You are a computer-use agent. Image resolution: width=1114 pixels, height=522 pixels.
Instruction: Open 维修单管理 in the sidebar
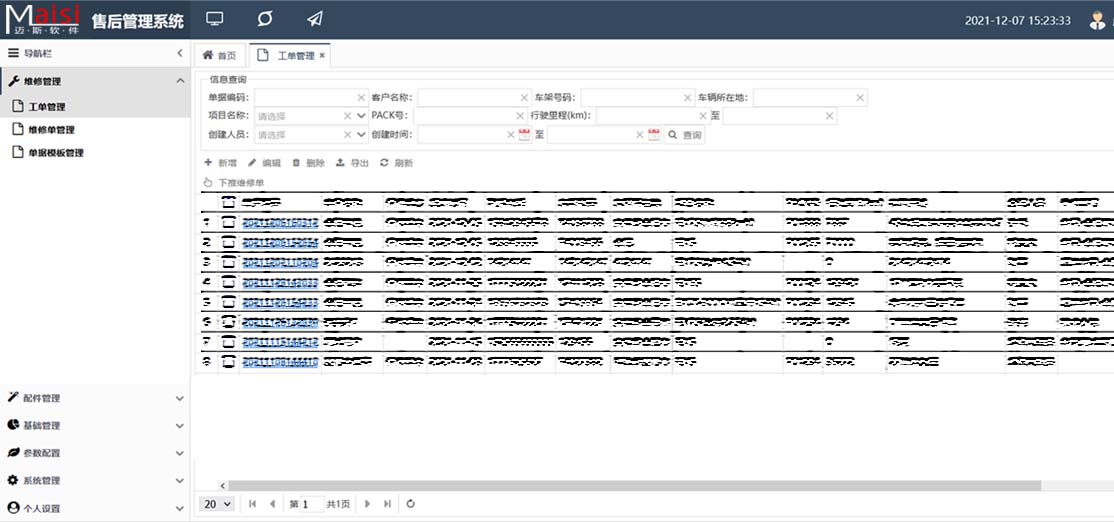(x=51, y=130)
